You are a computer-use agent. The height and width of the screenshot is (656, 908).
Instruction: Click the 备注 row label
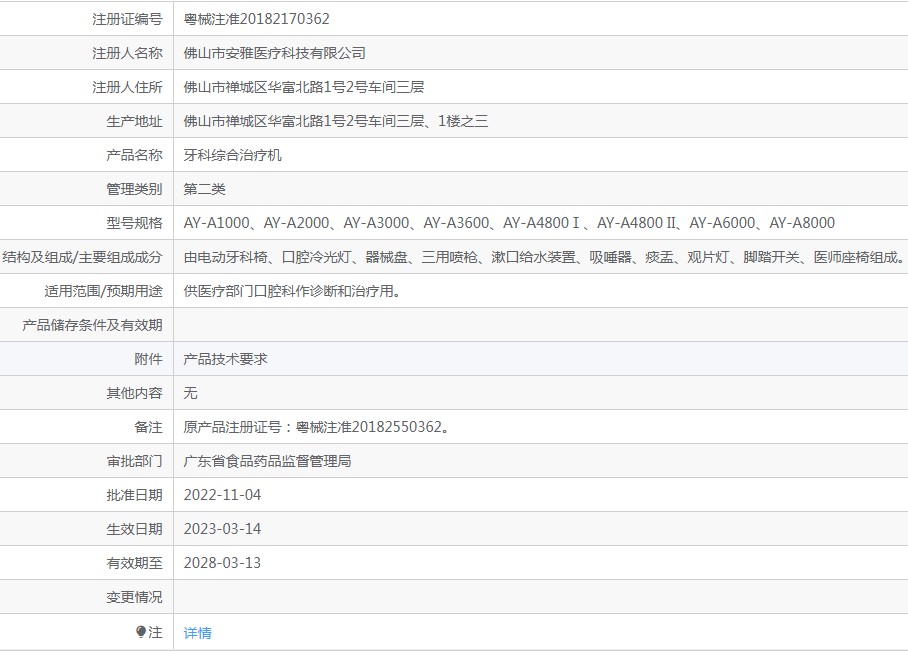click(x=148, y=427)
